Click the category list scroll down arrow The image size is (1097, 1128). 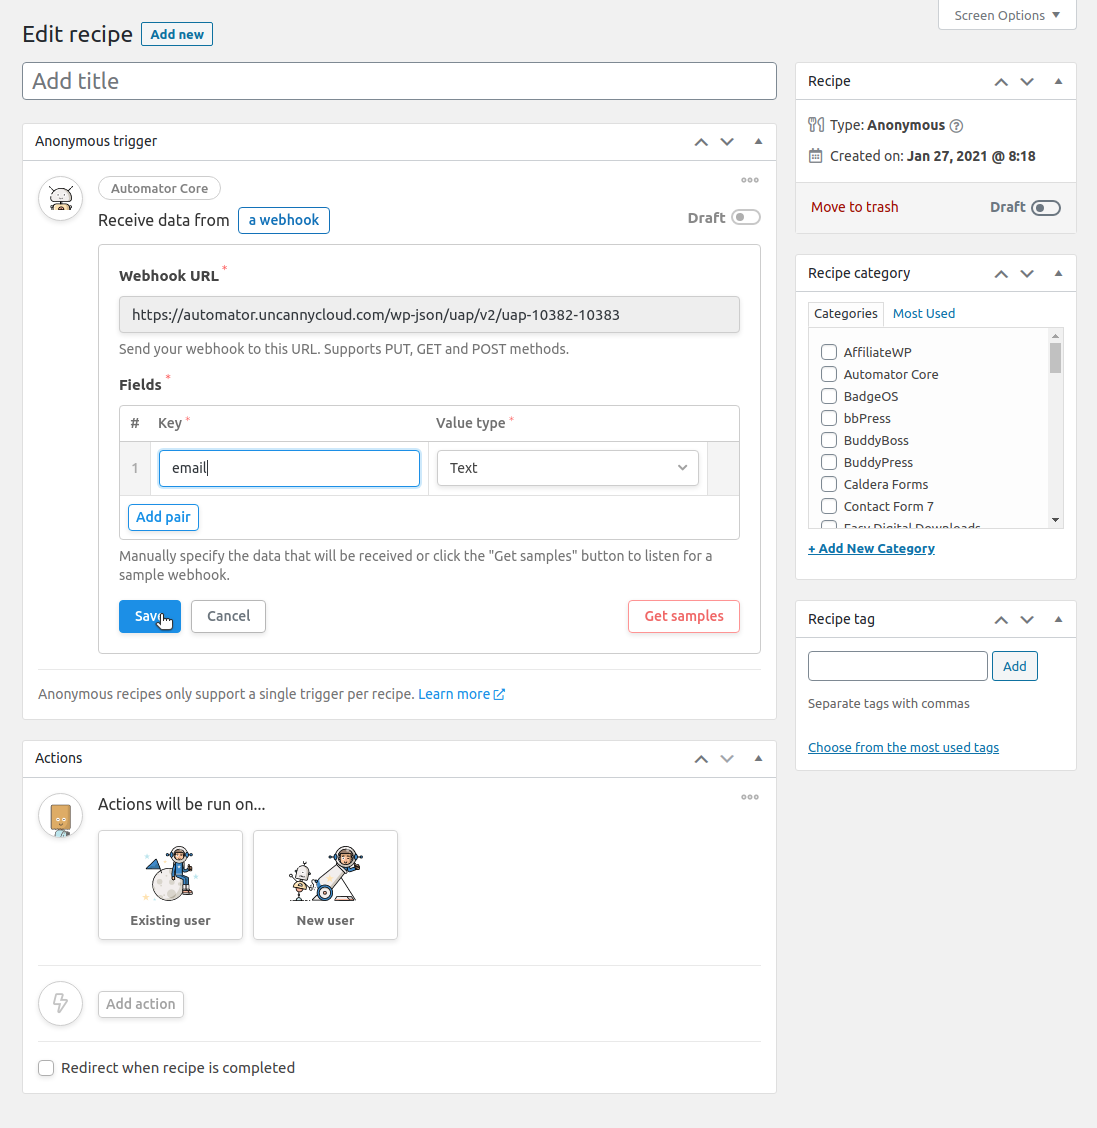click(x=1055, y=519)
